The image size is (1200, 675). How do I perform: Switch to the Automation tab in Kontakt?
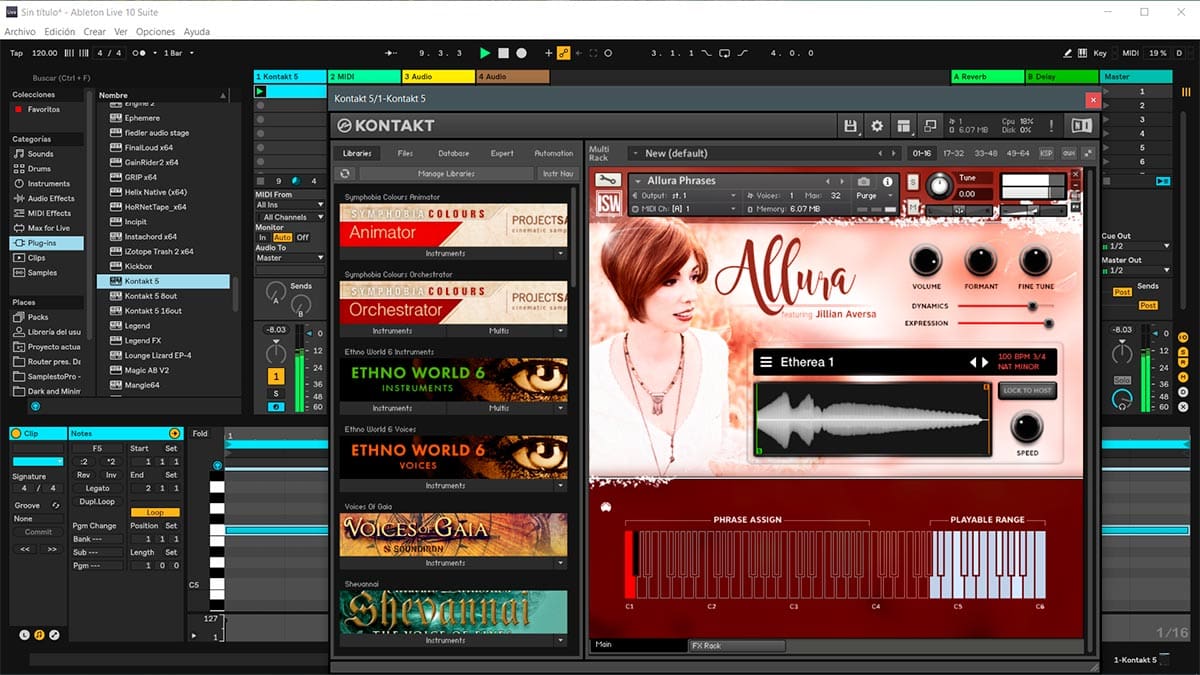tap(554, 153)
